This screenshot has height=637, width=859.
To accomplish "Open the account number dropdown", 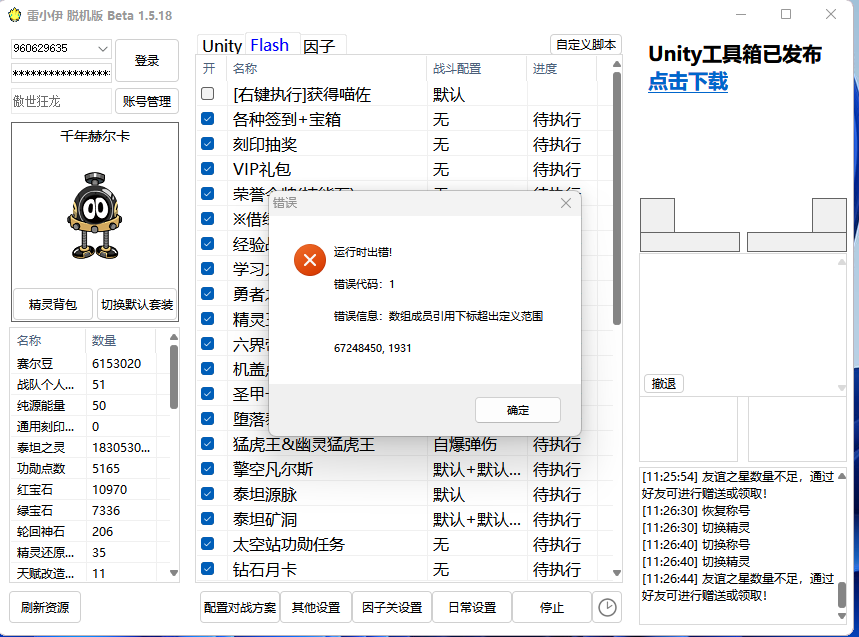I will tap(102, 49).
